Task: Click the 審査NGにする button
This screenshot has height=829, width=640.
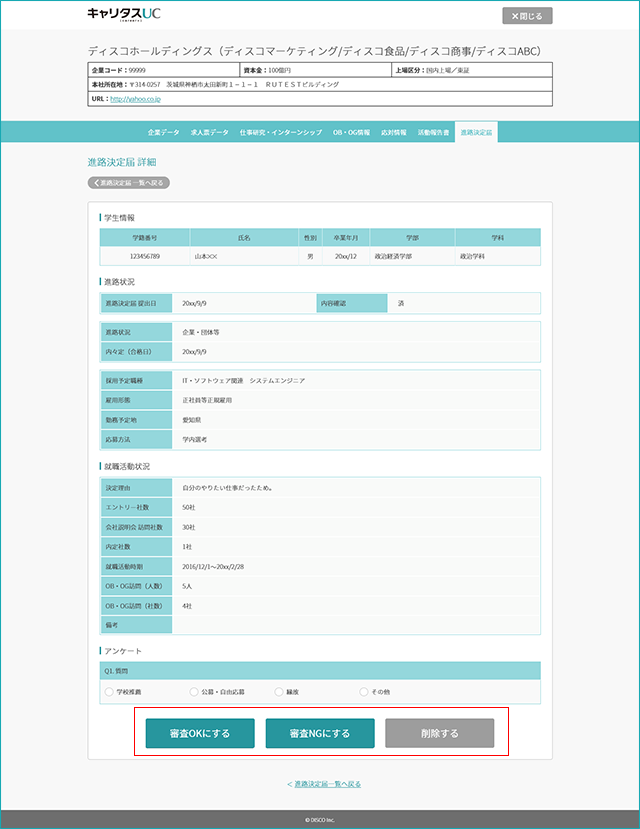Action: pyautogui.click(x=320, y=733)
